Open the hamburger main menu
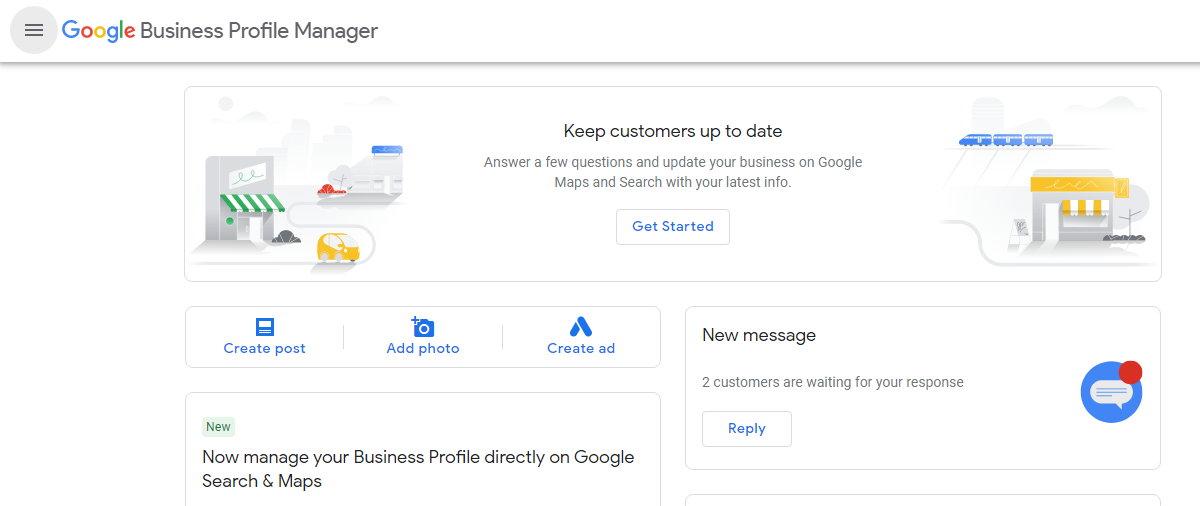 click(34, 30)
